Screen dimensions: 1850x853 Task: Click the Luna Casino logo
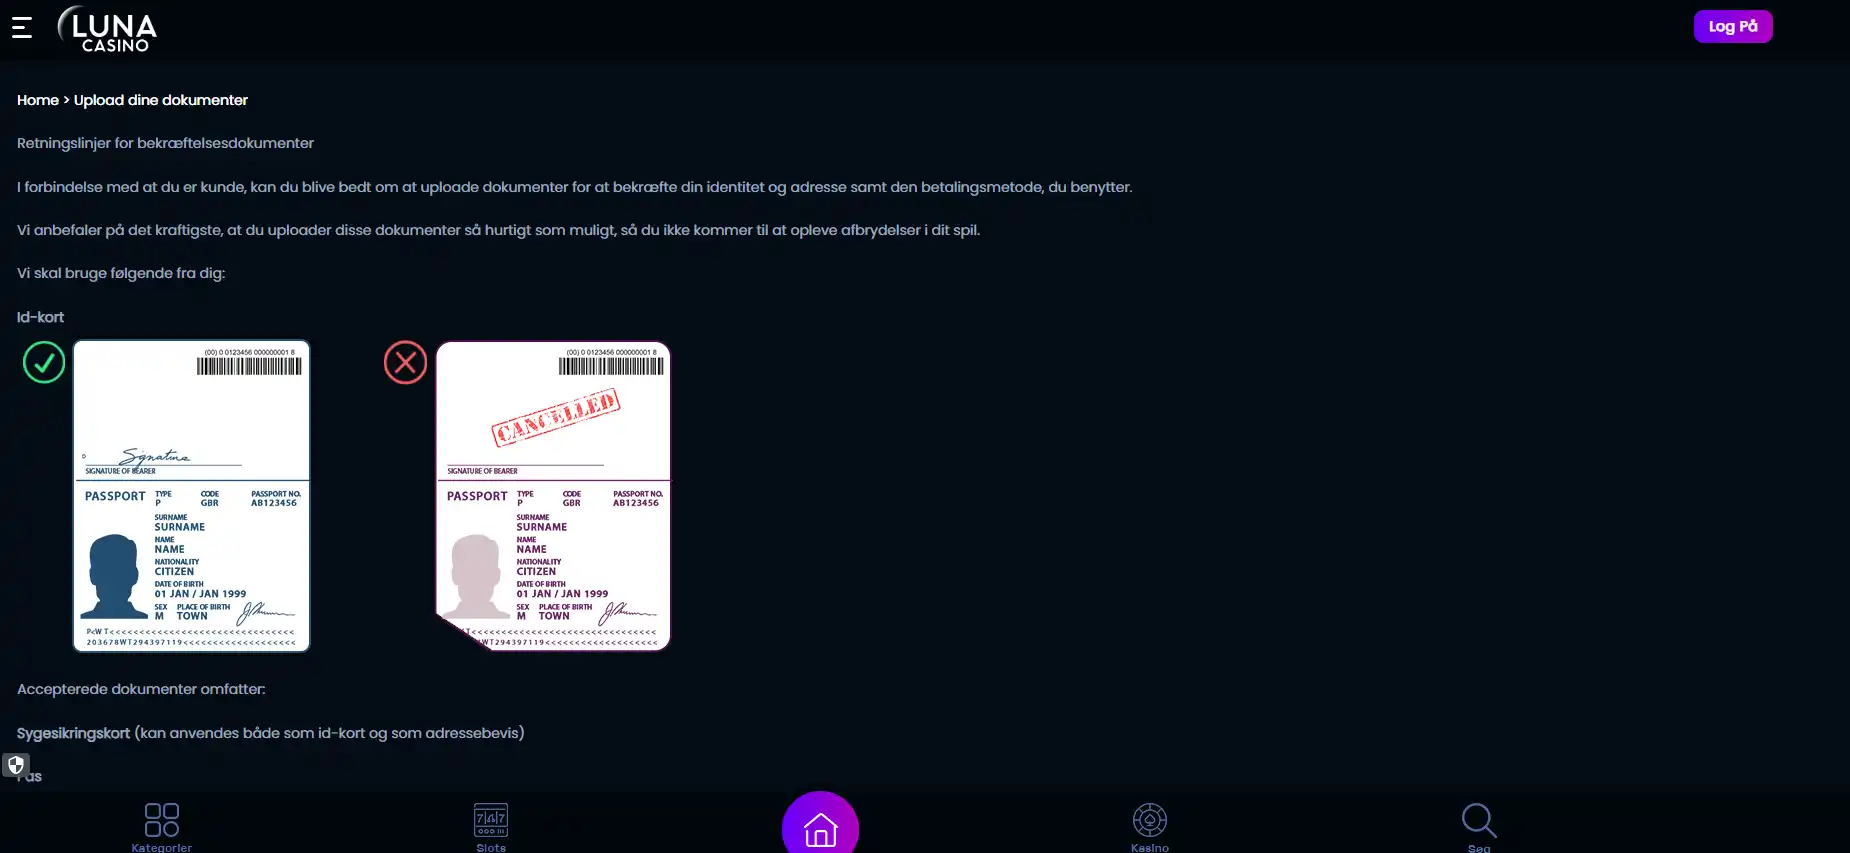(107, 29)
